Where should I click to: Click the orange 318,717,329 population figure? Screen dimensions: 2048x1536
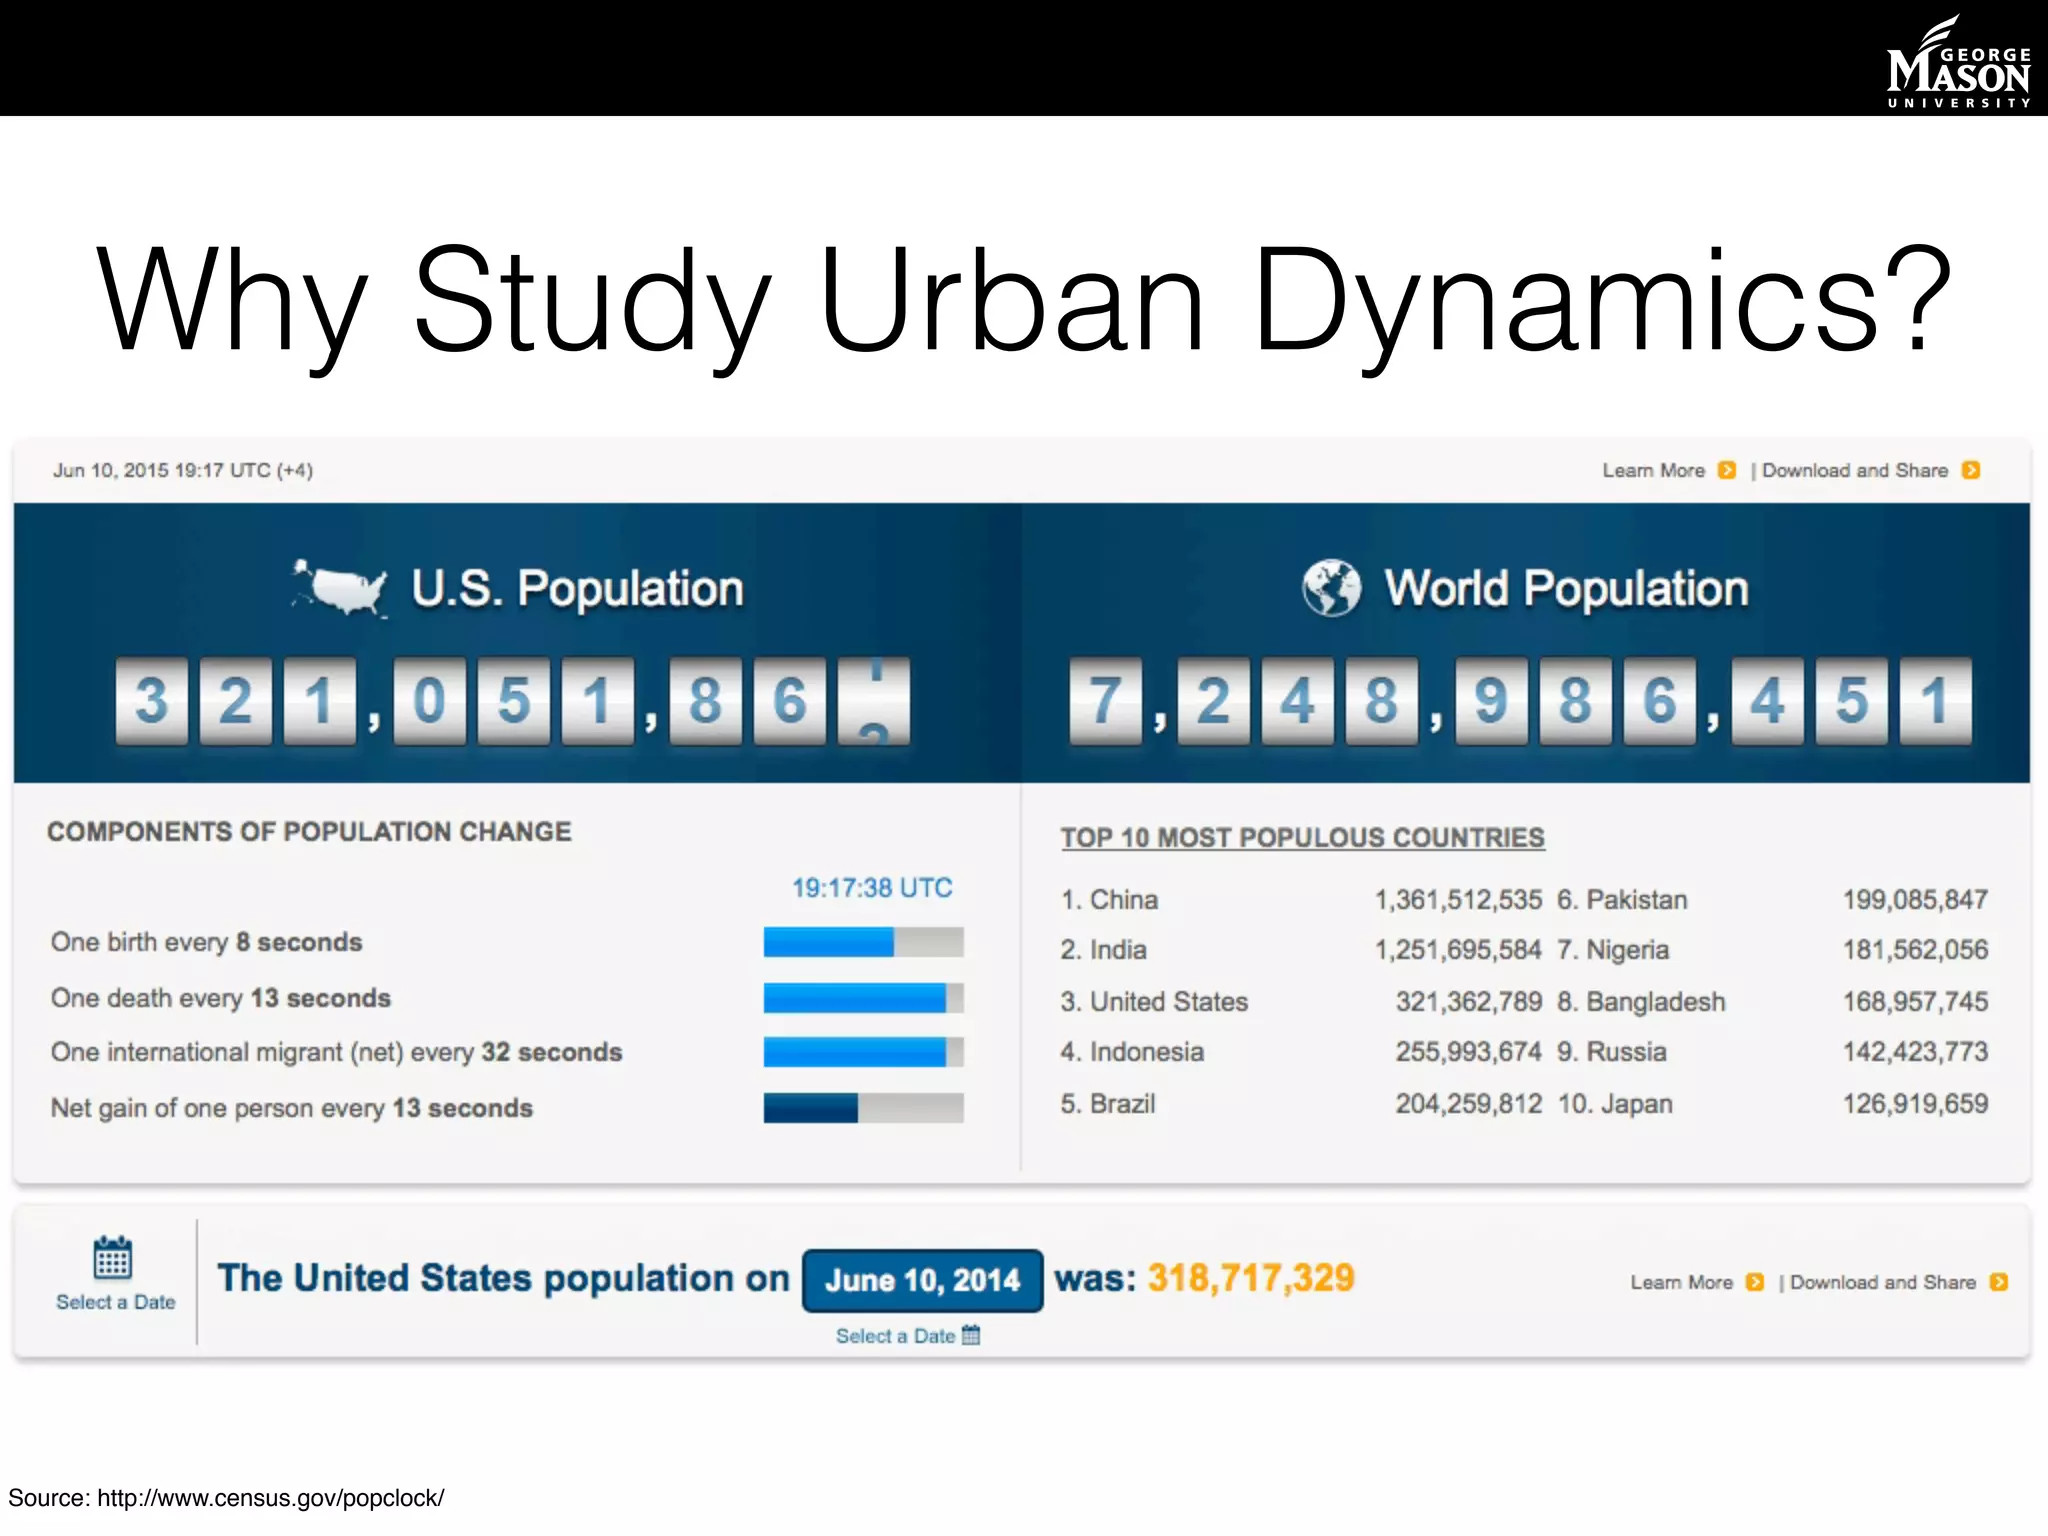click(1251, 1278)
